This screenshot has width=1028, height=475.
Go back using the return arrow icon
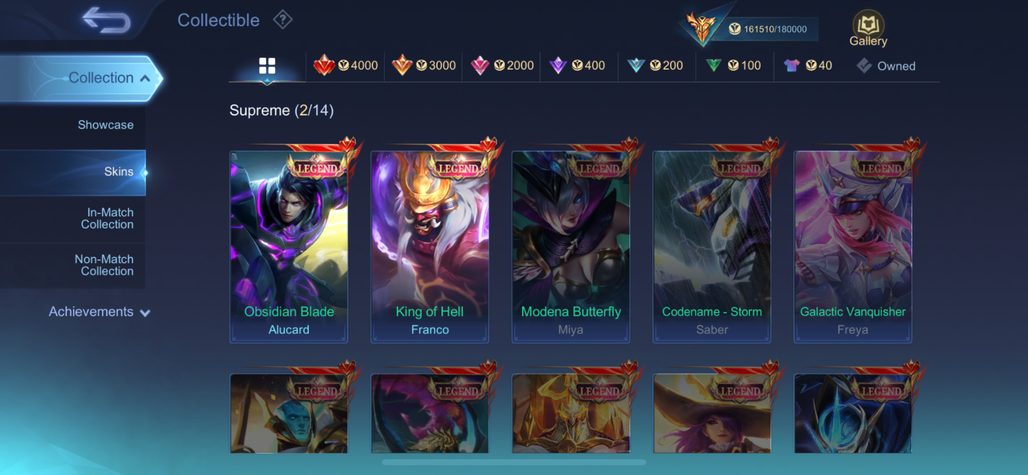point(106,20)
